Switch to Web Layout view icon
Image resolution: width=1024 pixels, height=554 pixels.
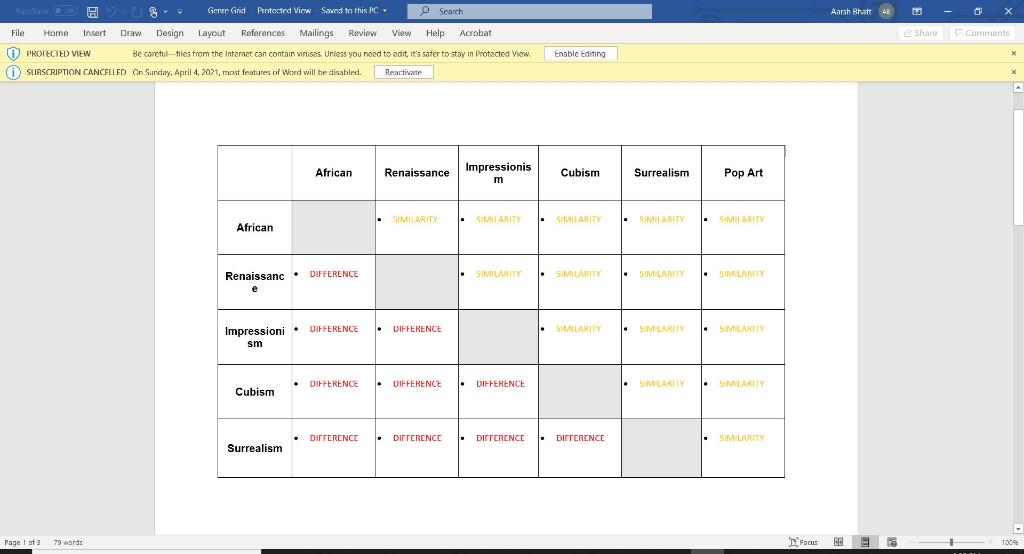point(891,542)
